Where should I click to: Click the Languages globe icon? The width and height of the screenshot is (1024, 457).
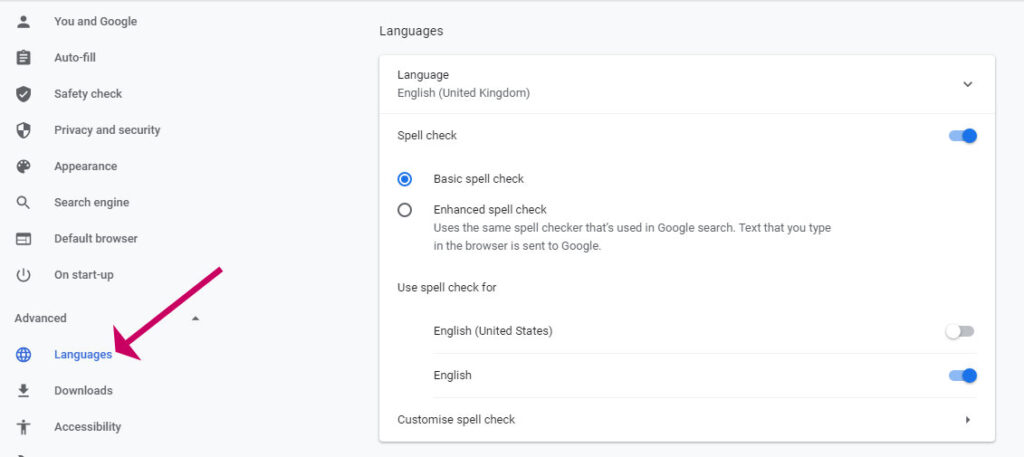24,355
